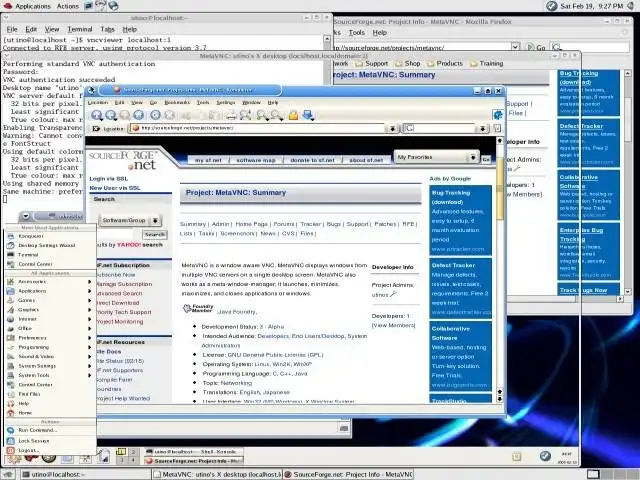Screen dimensions: 640x480
Task: Open Training bookmark folder in Firefox
Action: (487, 64)
